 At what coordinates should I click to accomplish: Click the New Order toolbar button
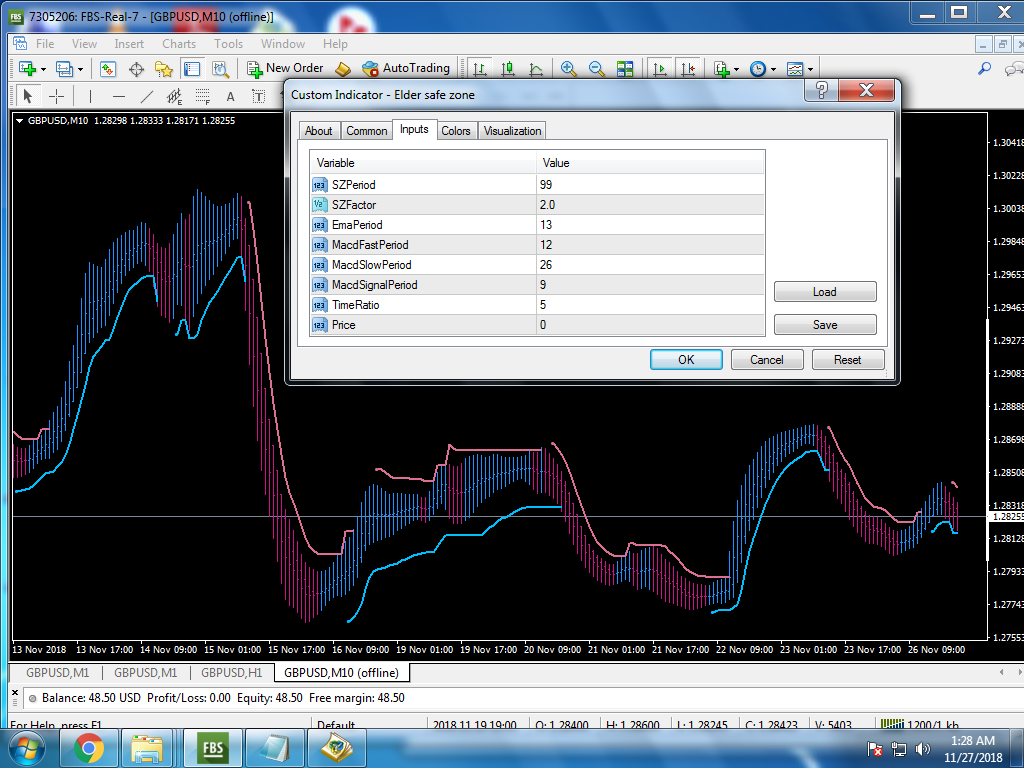[x=285, y=68]
